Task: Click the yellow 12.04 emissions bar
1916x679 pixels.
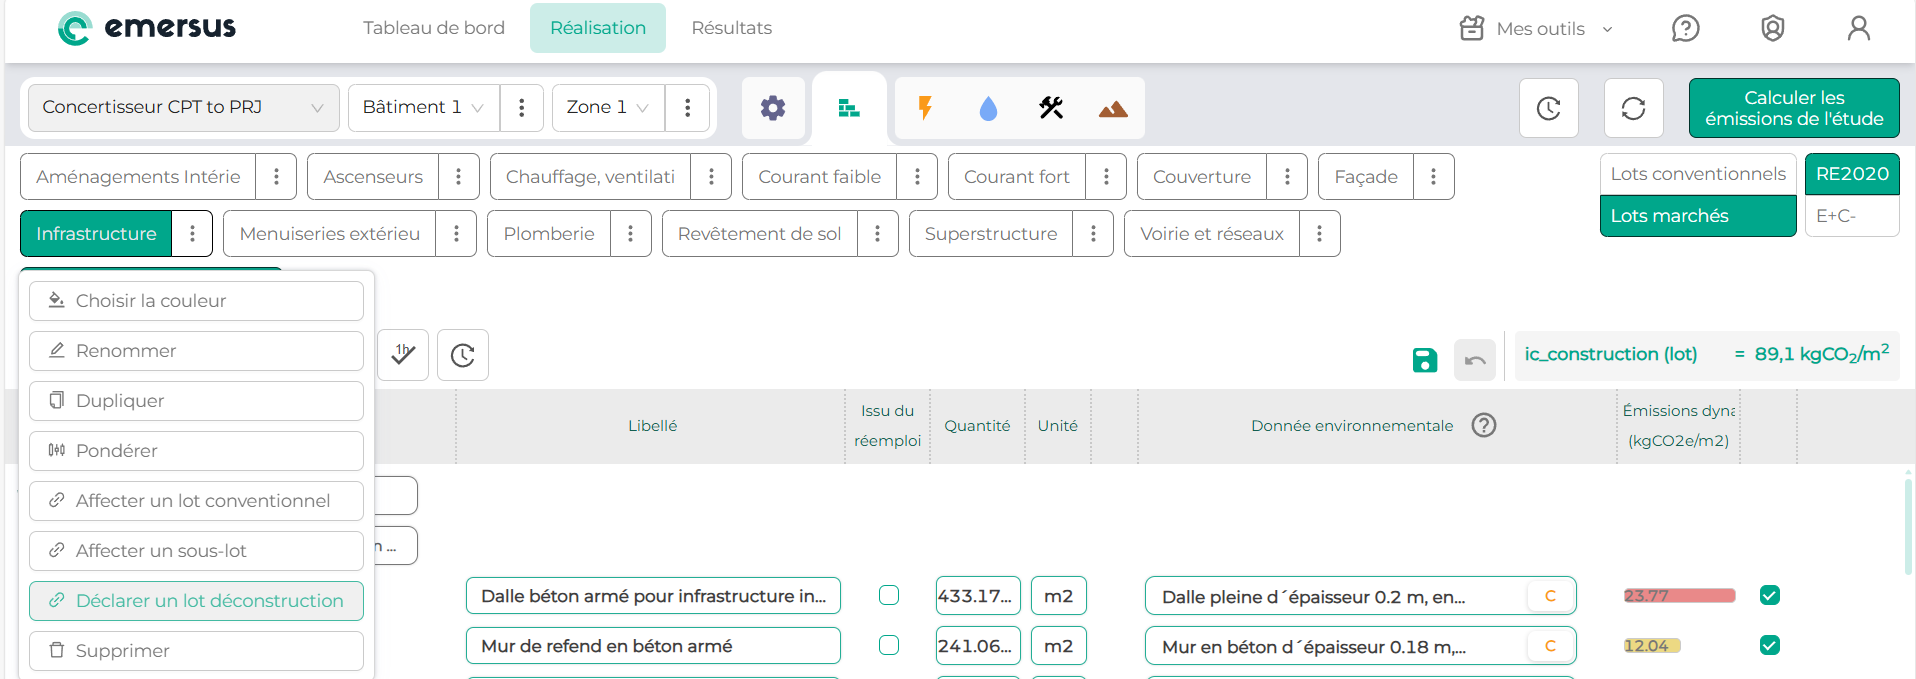Action: tap(1652, 646)
